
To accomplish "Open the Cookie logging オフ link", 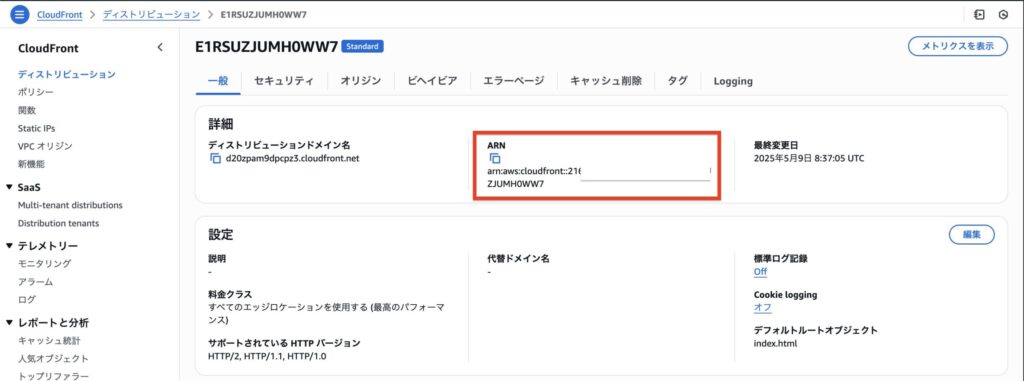I will 762,308.
